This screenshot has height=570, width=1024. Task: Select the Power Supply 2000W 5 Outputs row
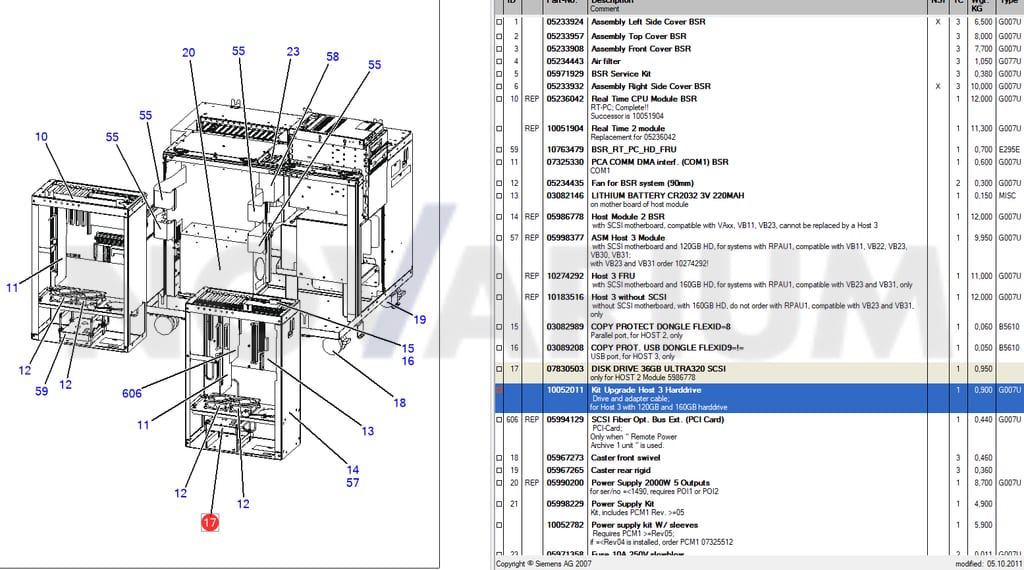(x=759, y=487)
